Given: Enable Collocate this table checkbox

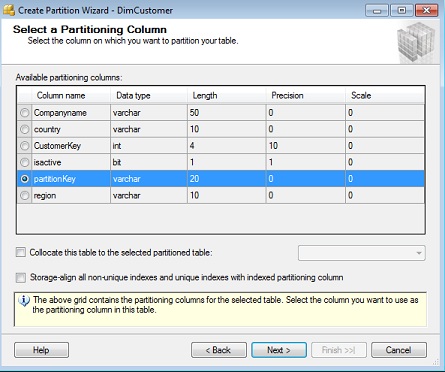Looking at the screenshot, I should coord(21,252).
